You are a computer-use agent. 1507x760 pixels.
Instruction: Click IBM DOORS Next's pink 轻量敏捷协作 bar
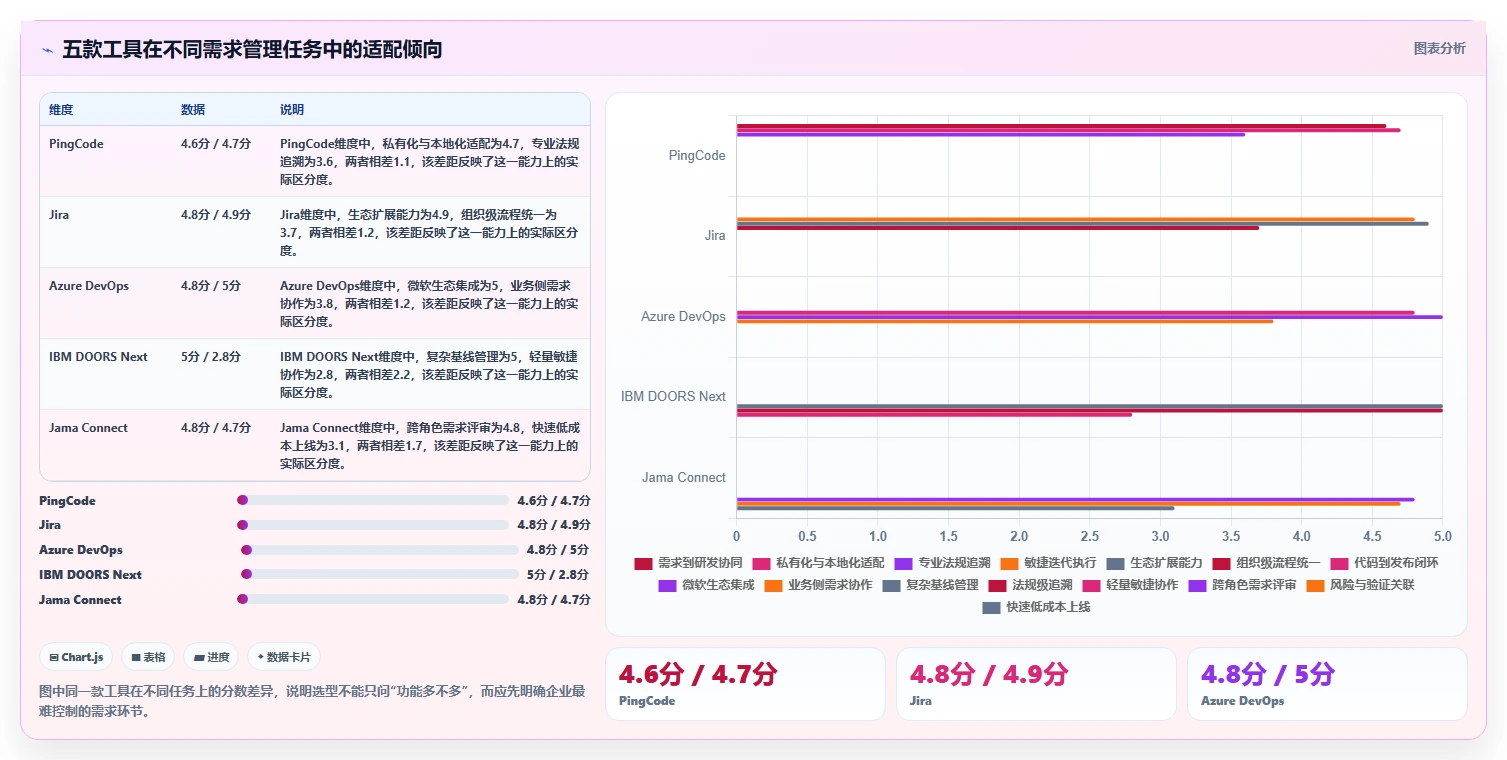934,414
